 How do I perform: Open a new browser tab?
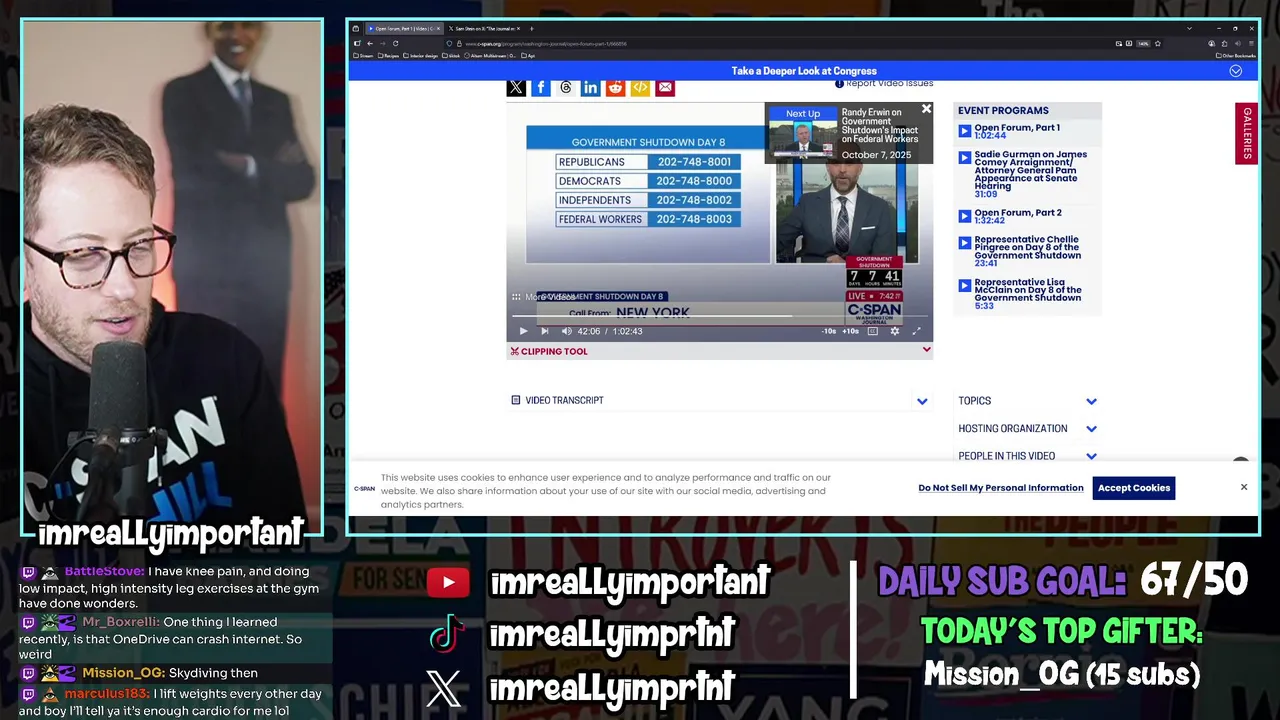tap(532, 28)
